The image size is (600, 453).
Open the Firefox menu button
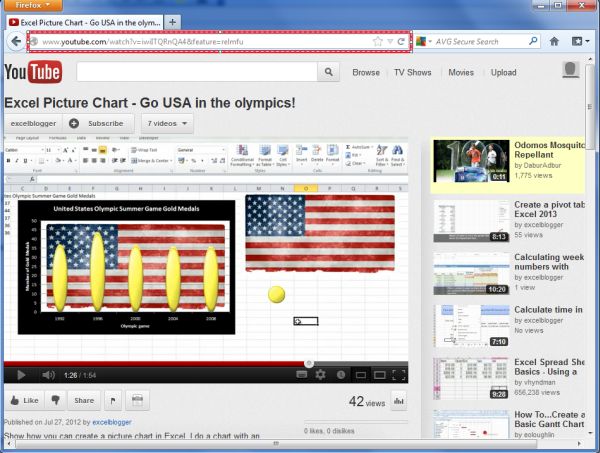[x=32, y=5]
